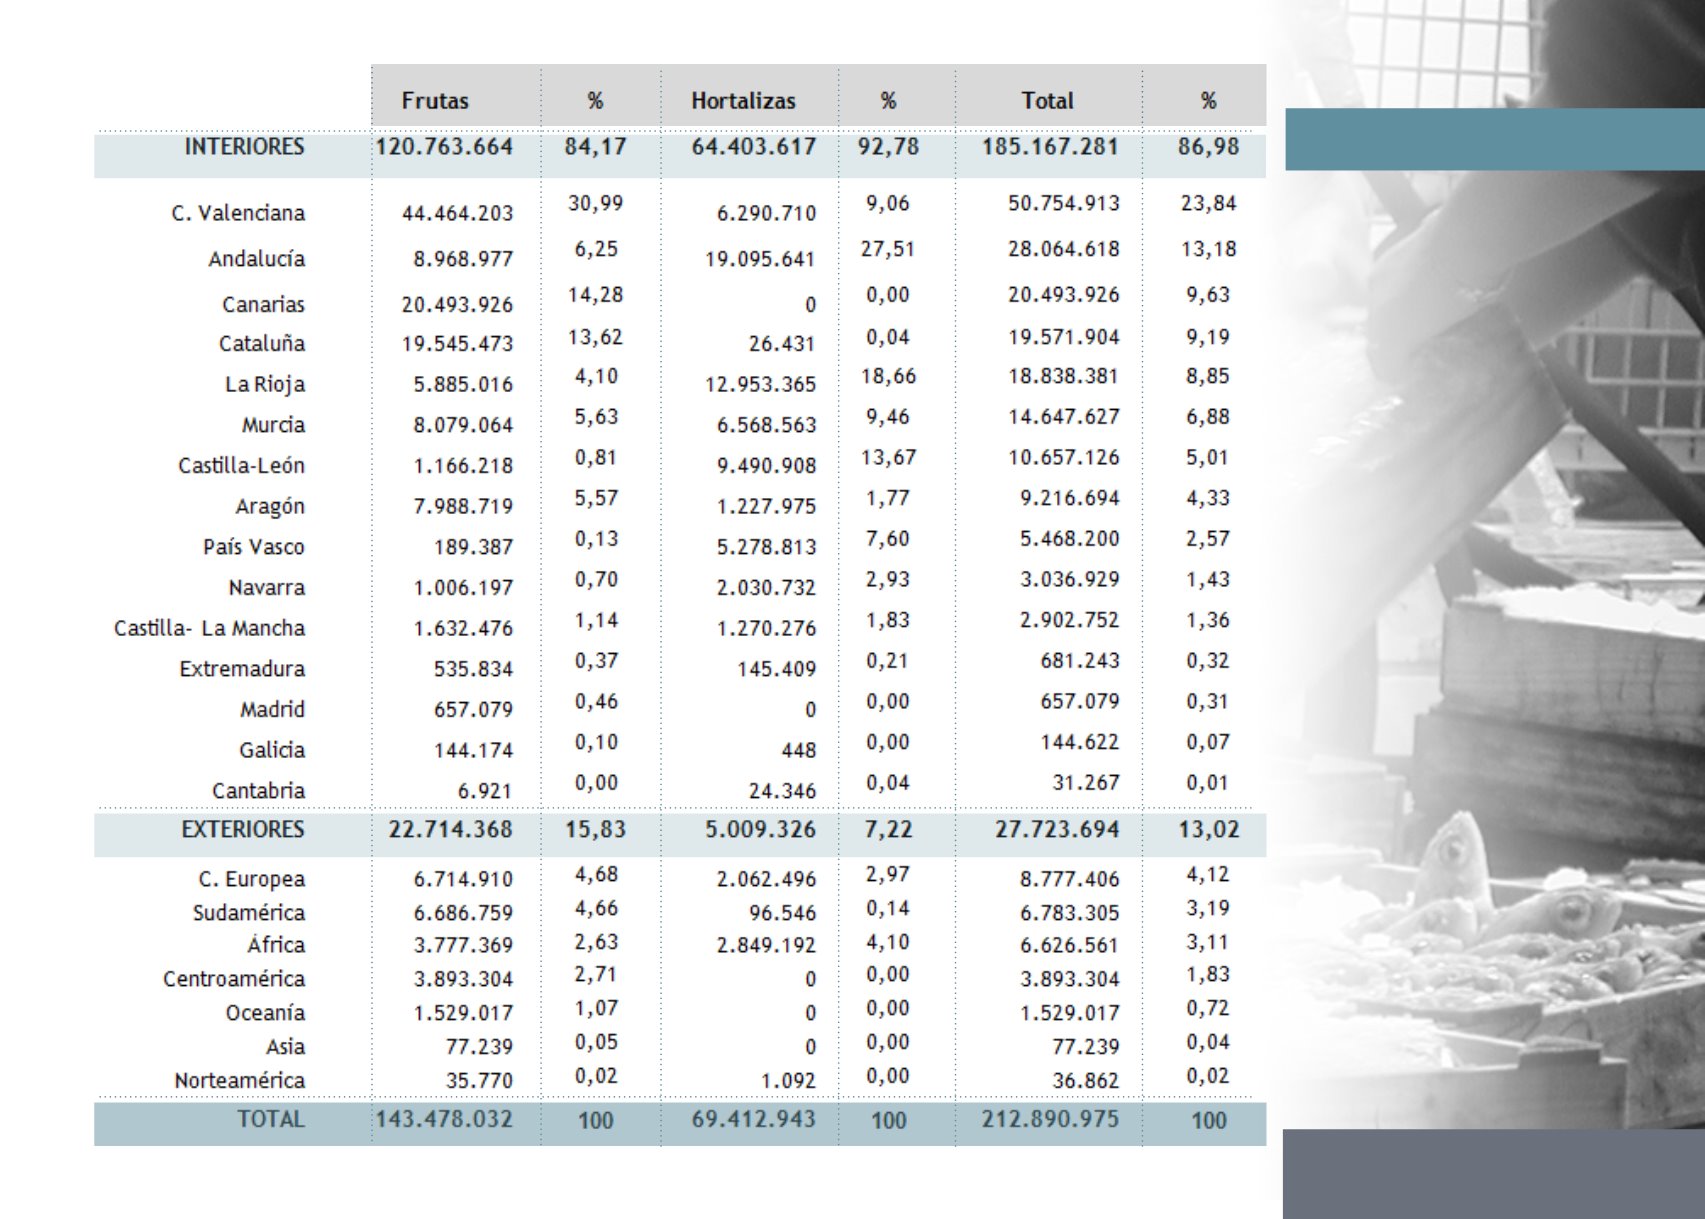This screenshot has width=1705, height=1219.
Task: Click the value 120.763.664
Action: tap(444, 147)
